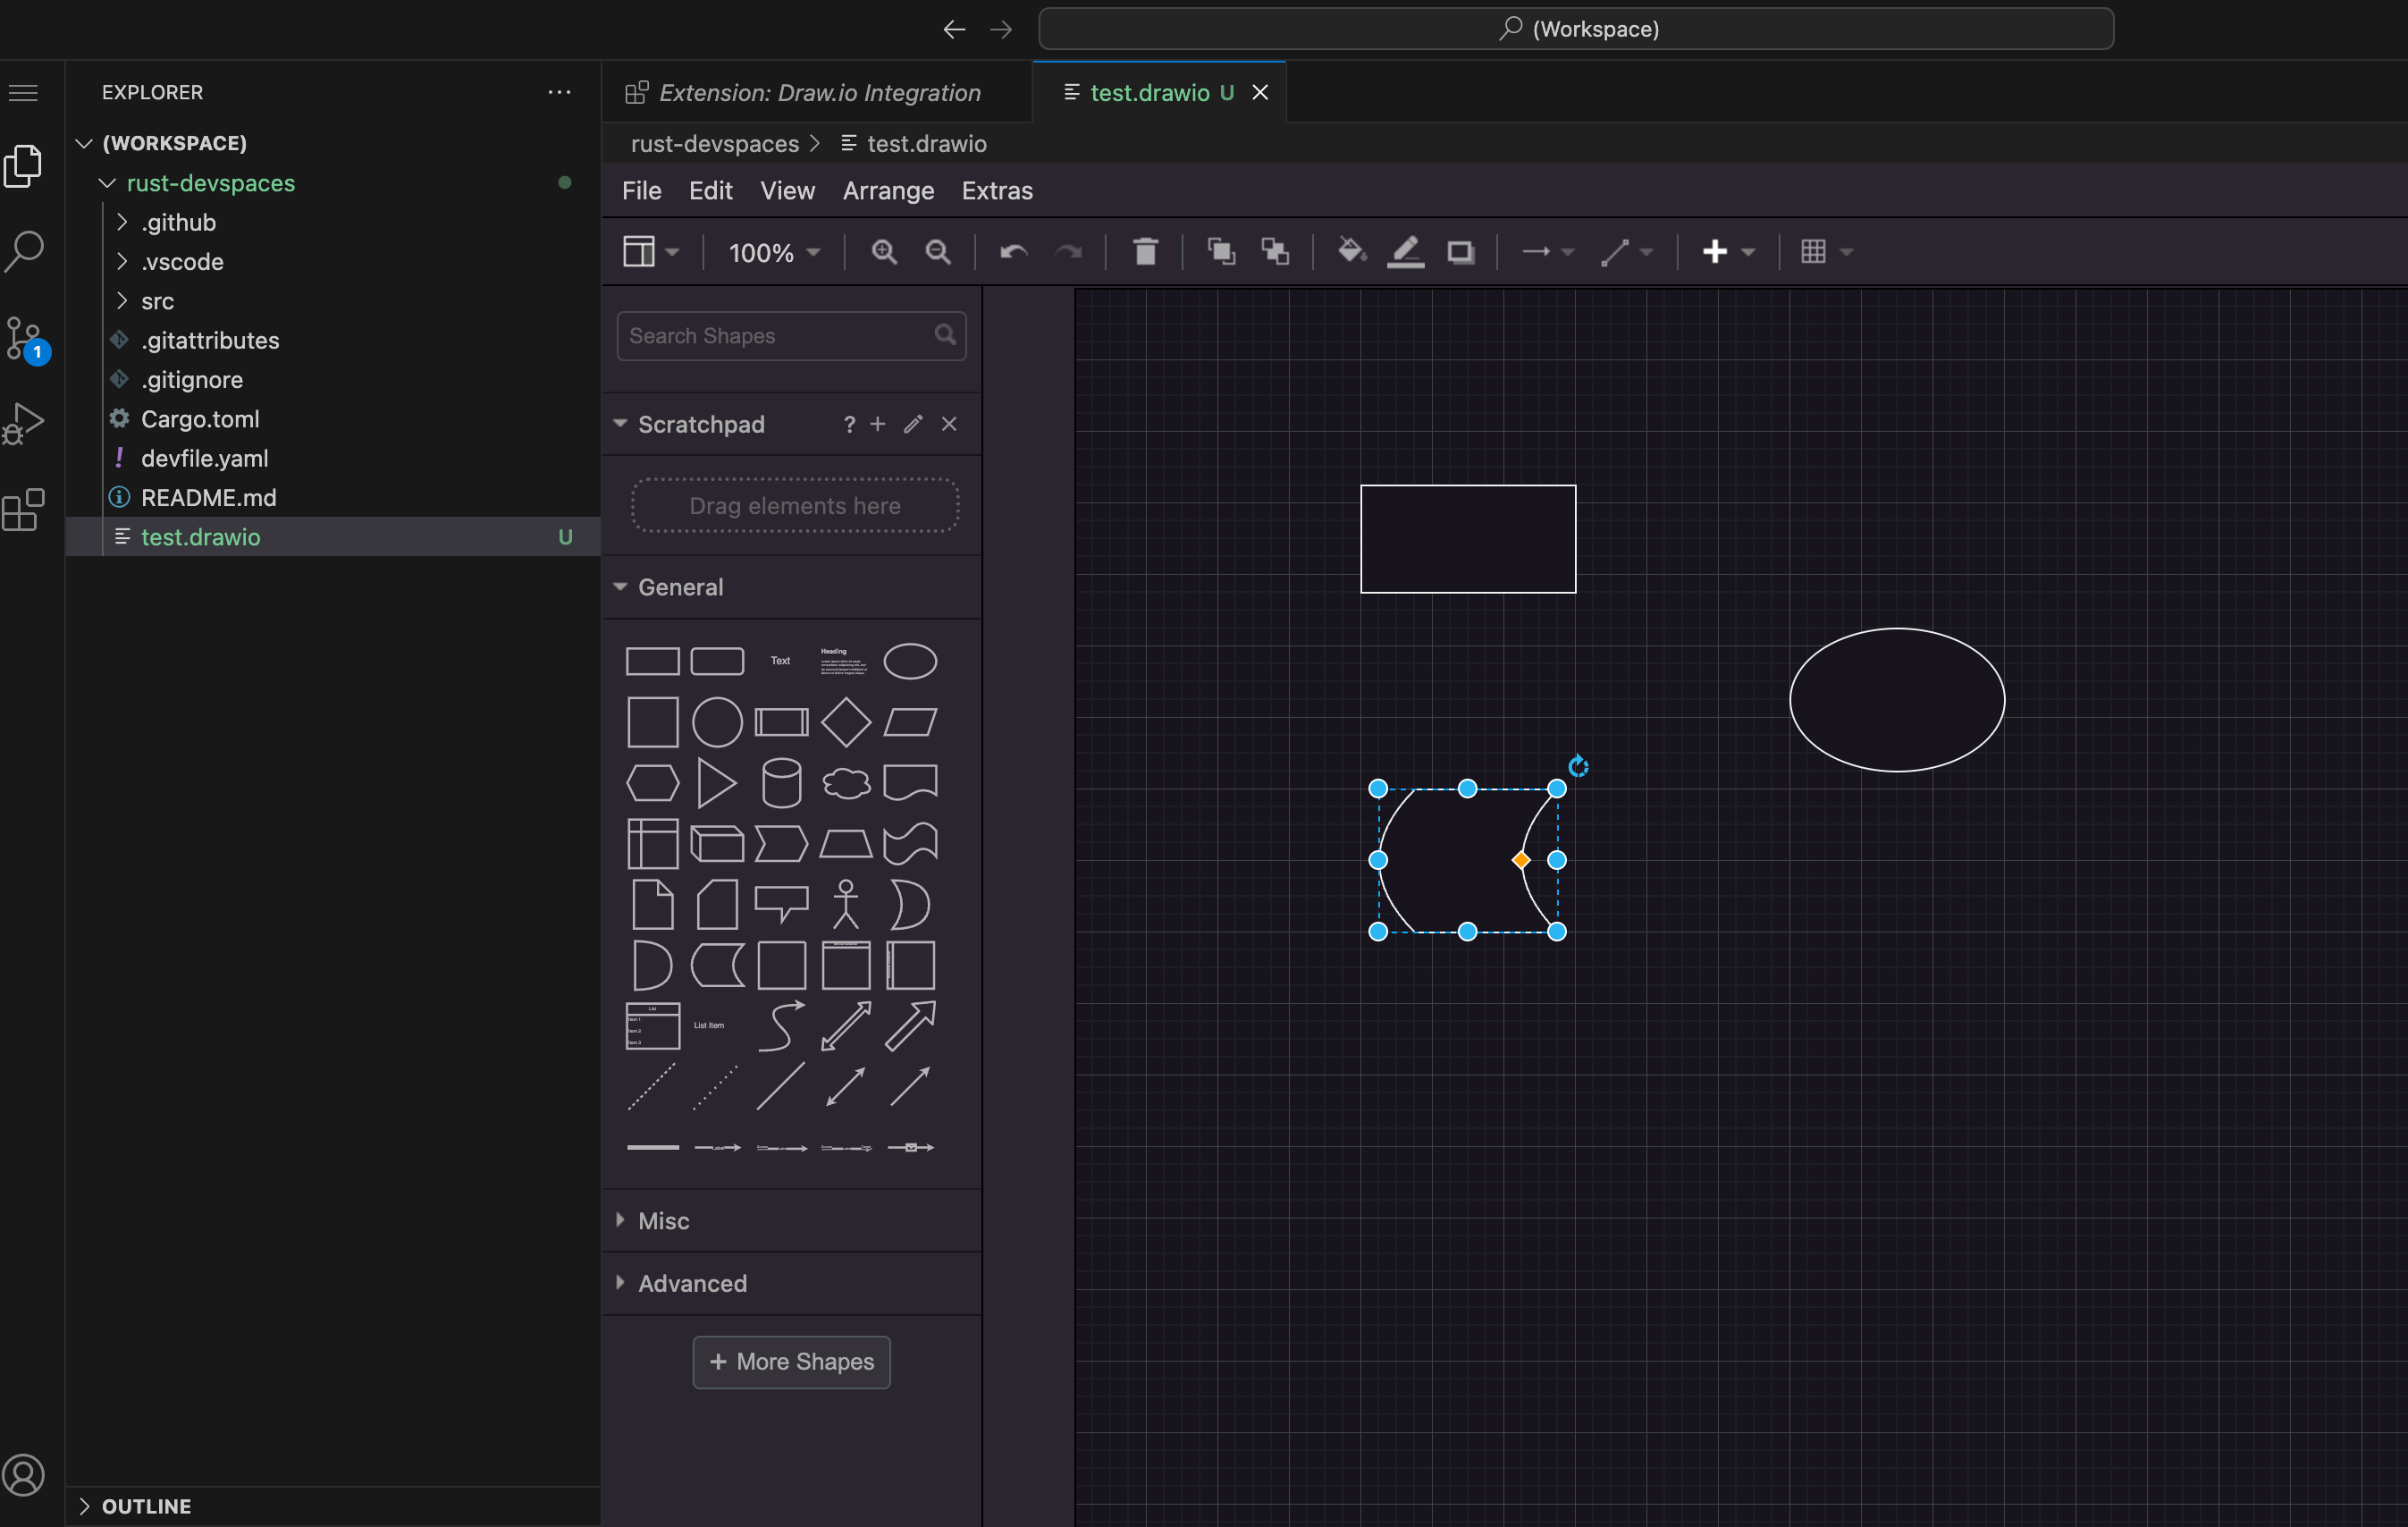Click the More Shapes button

[x=791, y=1362]
